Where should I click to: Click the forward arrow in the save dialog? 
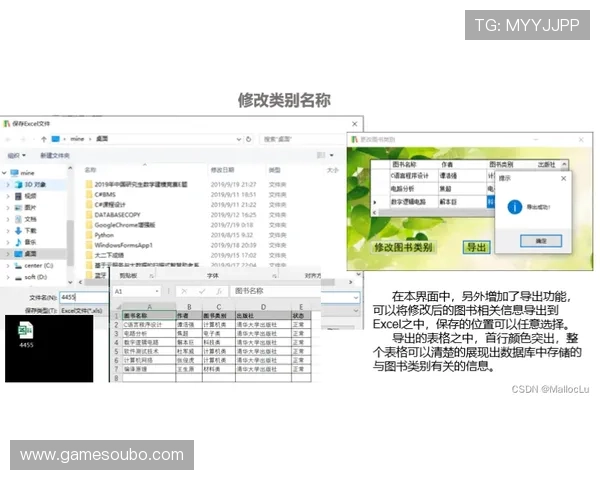click(x=23, y=139)
